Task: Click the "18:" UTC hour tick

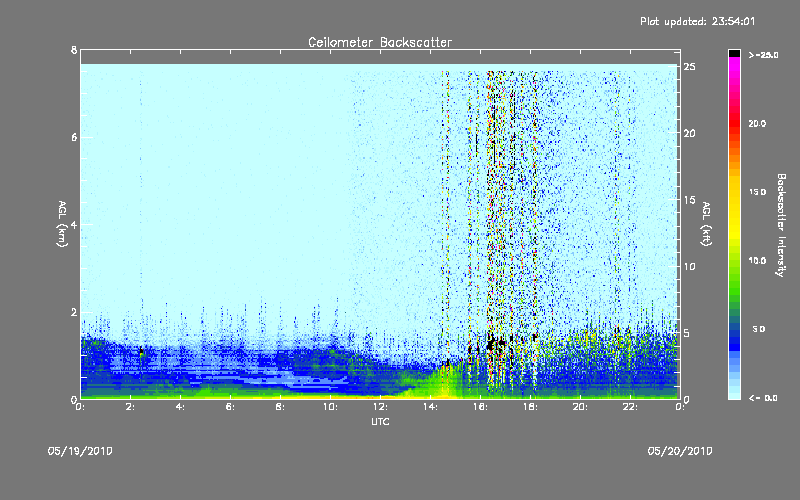Action: coord(531,407)
